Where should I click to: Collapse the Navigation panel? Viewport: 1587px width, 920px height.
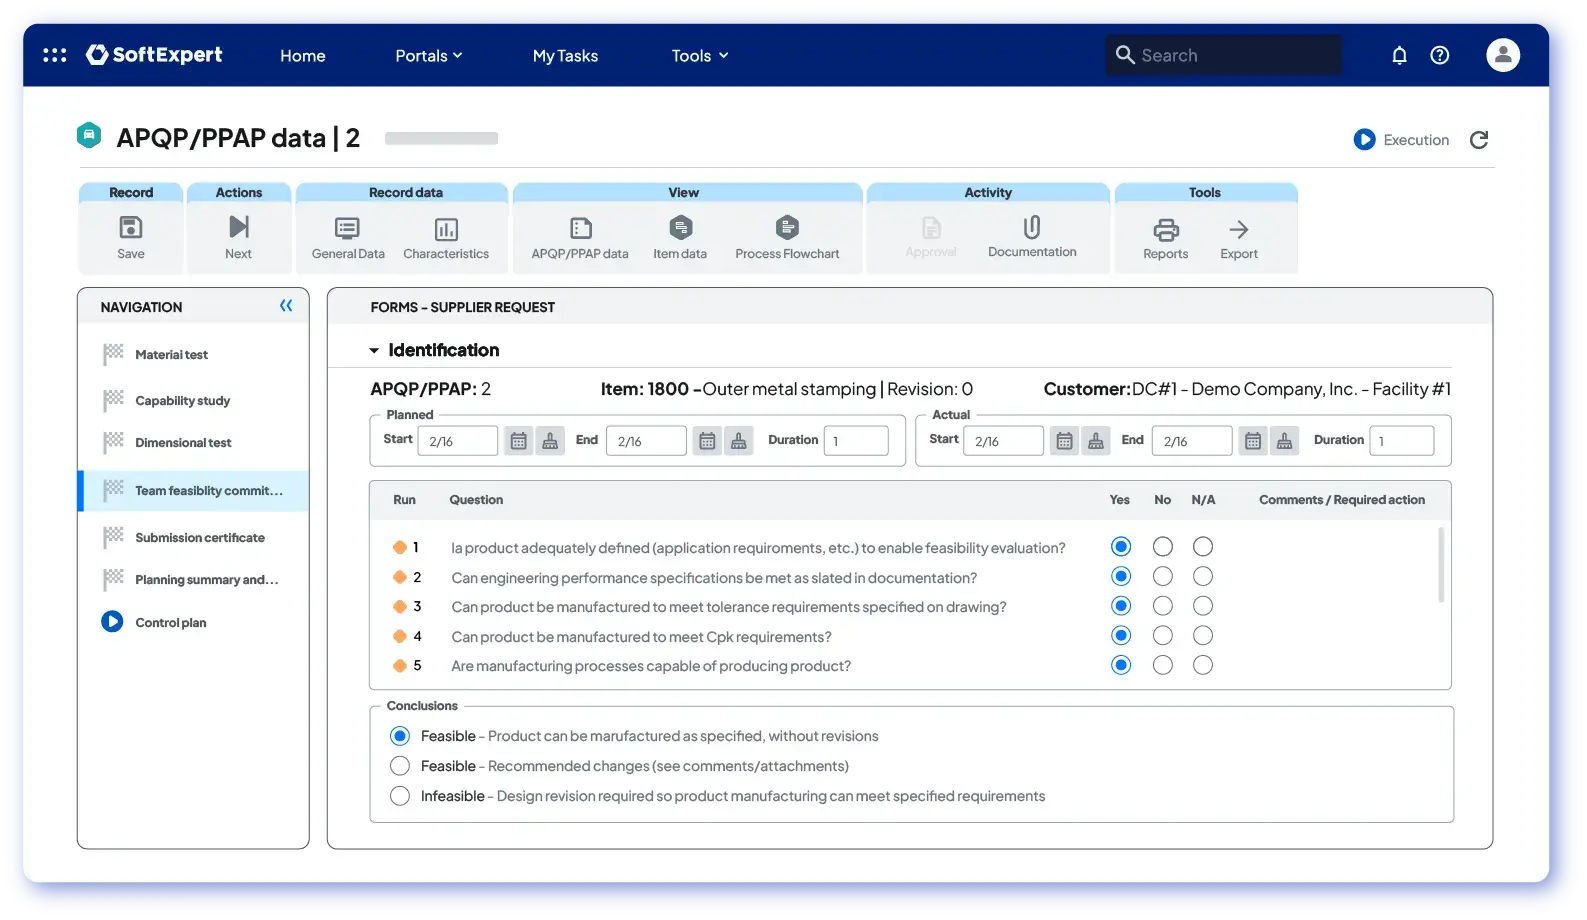click(x=286, y=306)
